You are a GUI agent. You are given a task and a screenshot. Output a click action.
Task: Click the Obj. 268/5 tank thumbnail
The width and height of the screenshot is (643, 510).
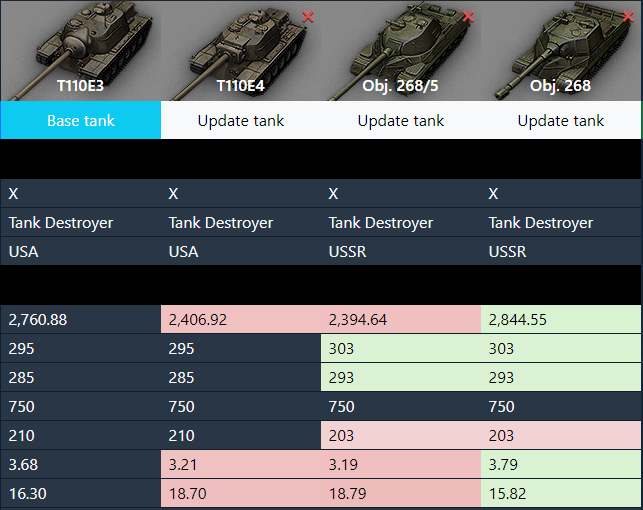point(401,50)
